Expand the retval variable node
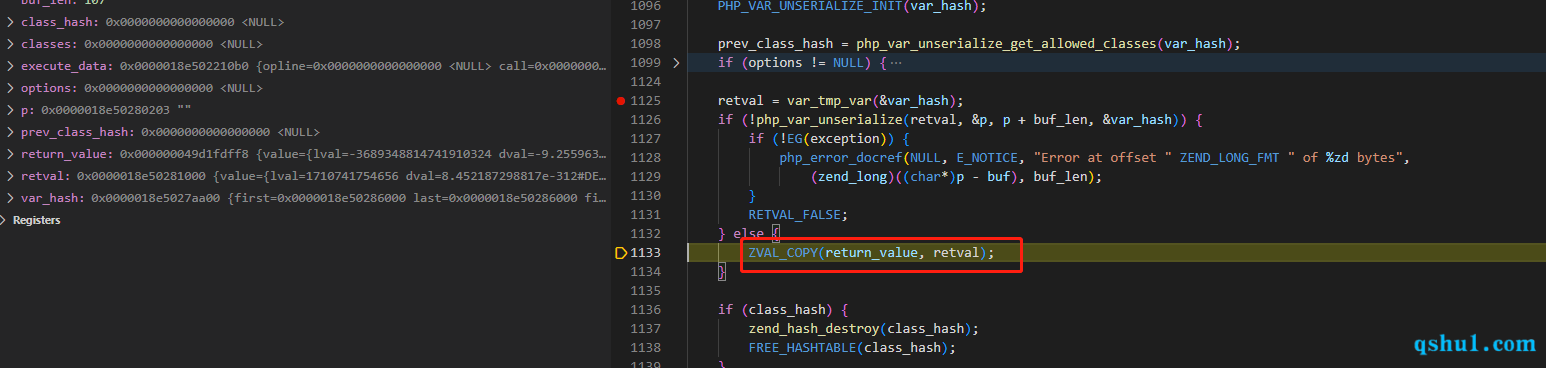This screenshot has width=1546, height=368. click(9, 176)
